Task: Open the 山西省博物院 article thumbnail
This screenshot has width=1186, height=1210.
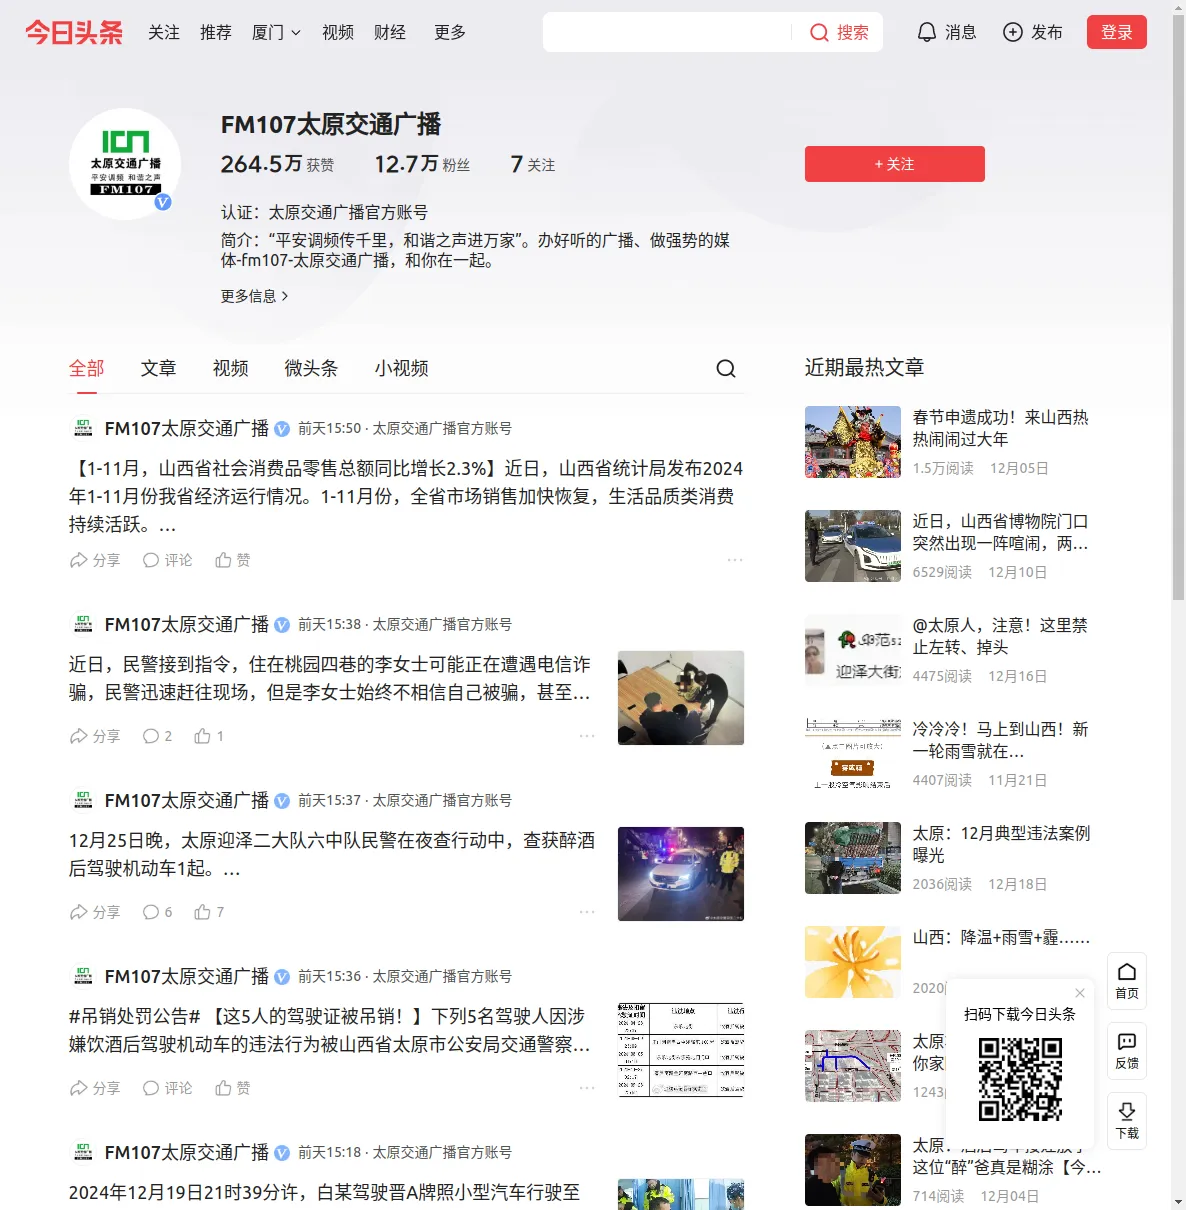Action: tap(853, 546)
